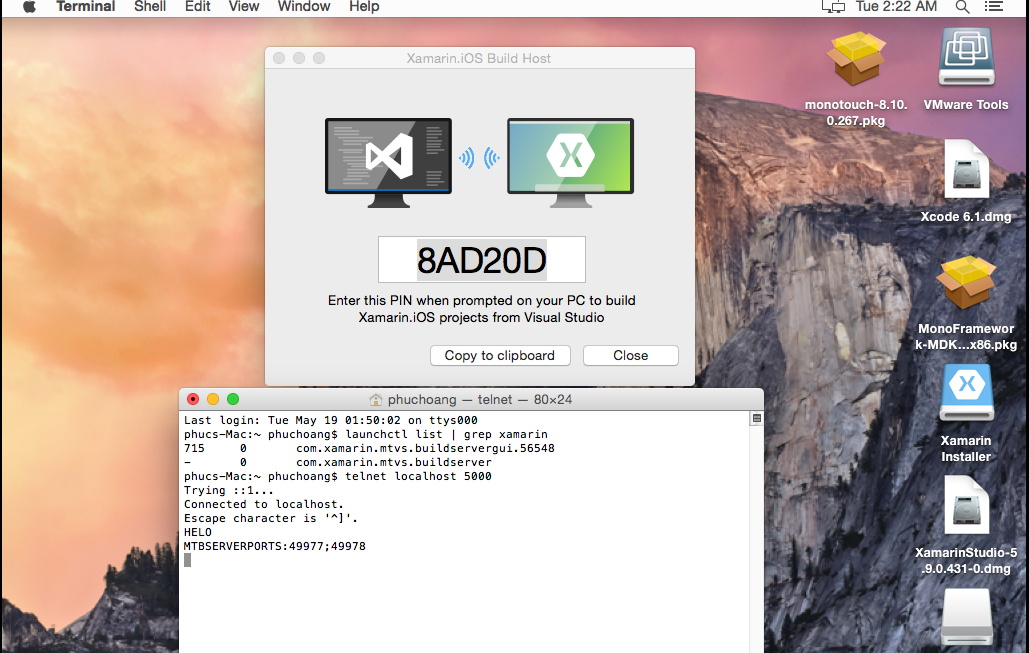The width and height of the screenshot is (1029, 653).
Task: Select the partially visible hard drive icon at bottom
Action: (966, 618)
